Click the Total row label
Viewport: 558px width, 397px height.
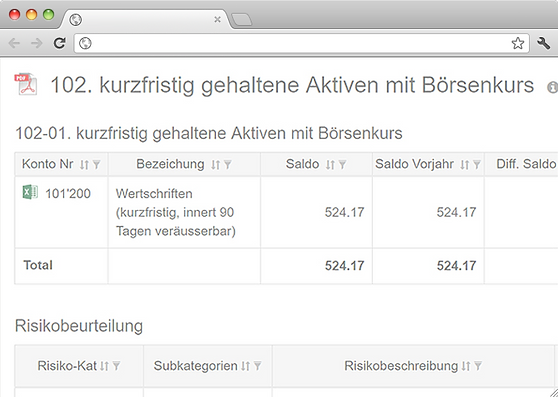point(38,265)
